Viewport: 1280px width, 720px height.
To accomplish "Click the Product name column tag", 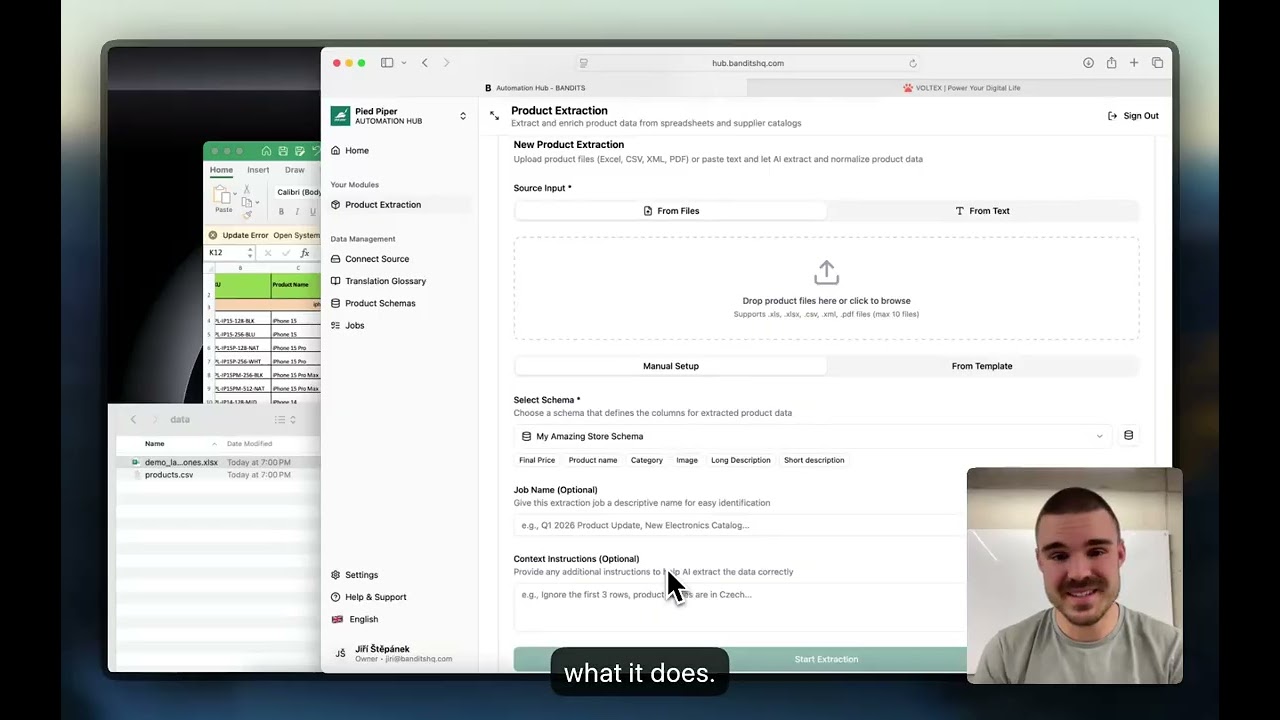I will (593, 460).
